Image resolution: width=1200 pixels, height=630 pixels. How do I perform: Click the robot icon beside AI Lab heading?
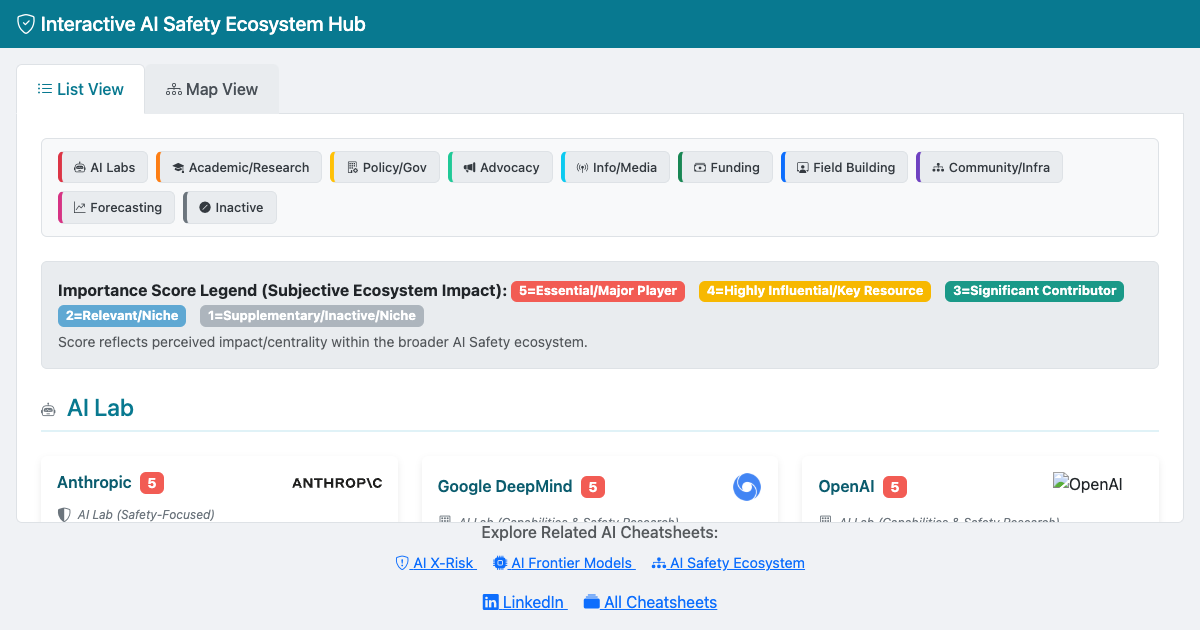point(48,409)
